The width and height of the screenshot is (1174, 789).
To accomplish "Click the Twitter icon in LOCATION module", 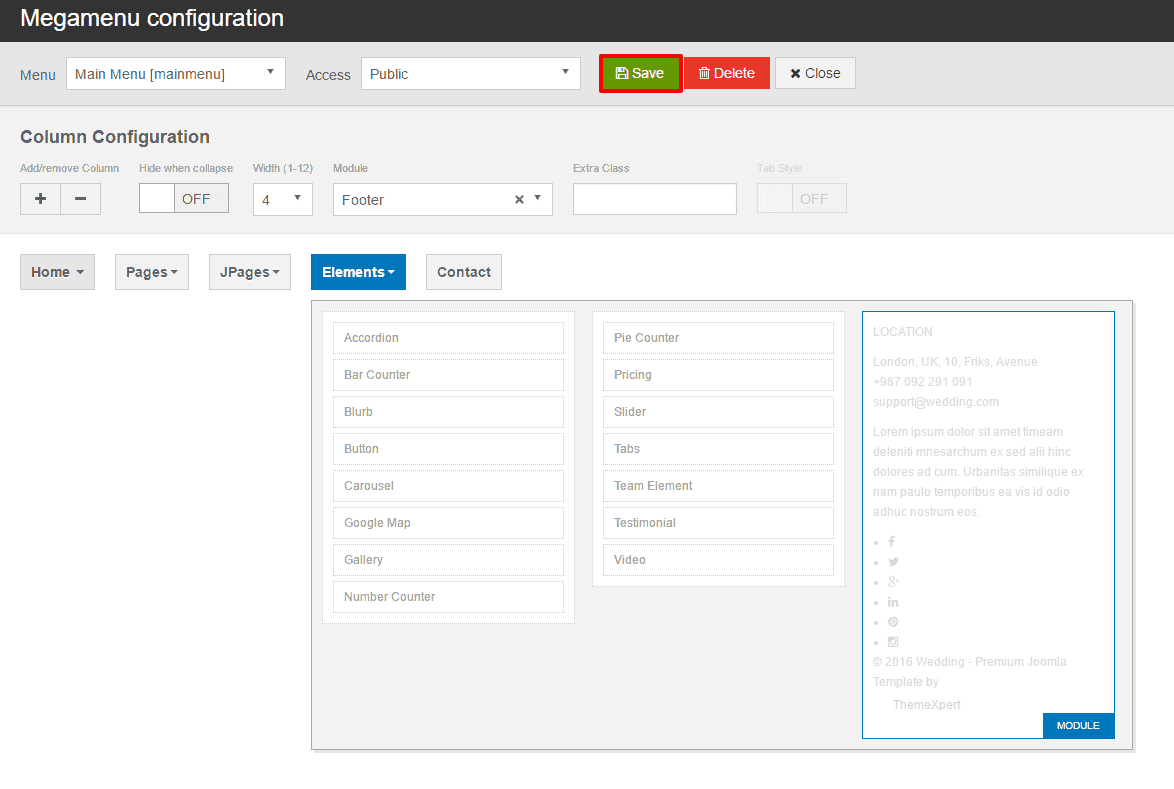I will pyautogui.click(x=892, y=561).
